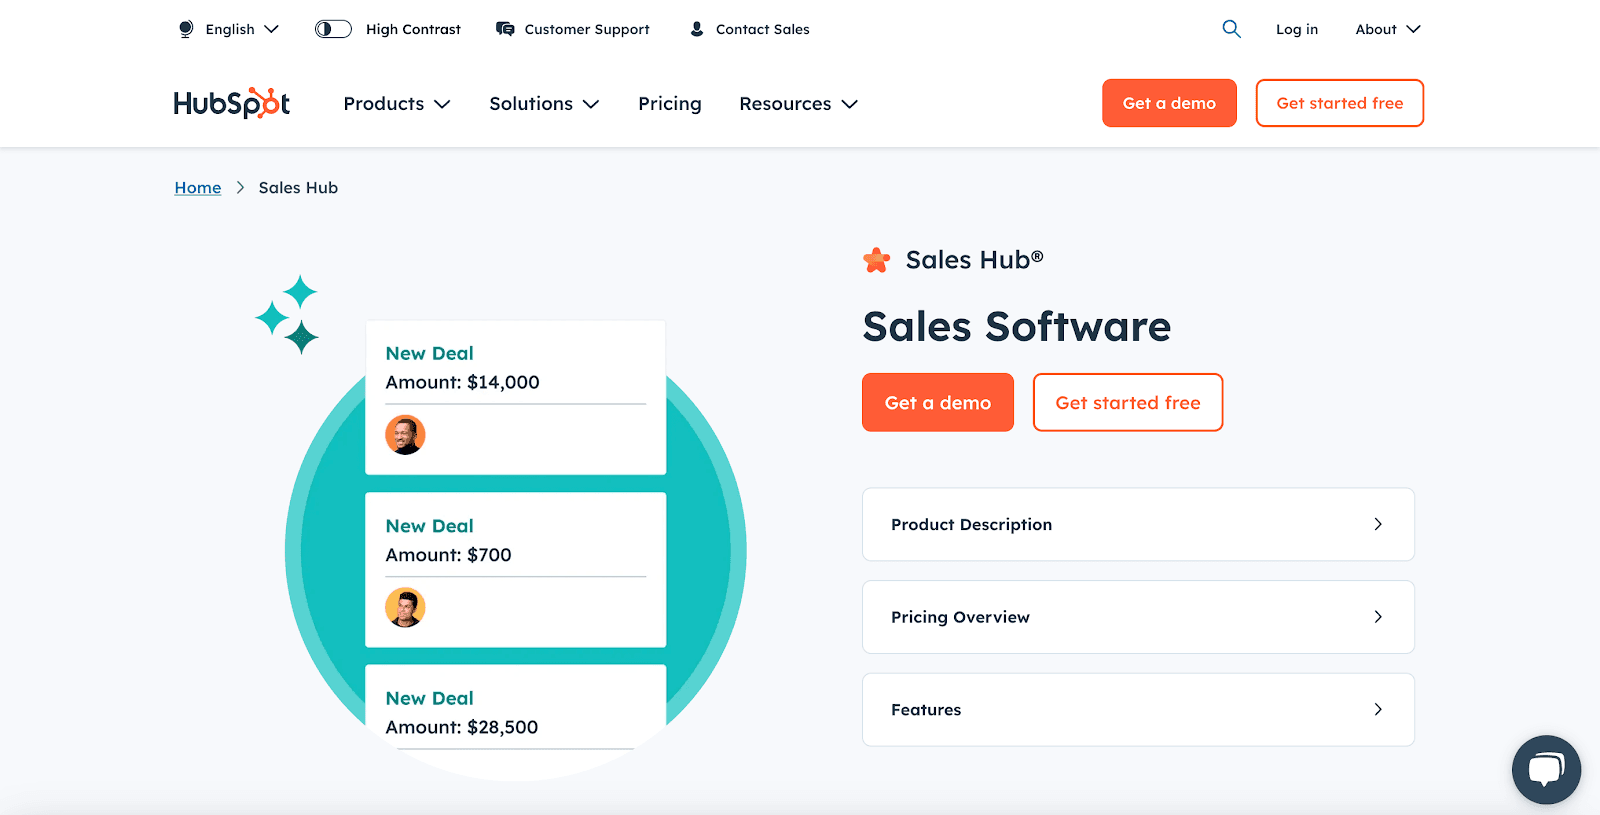This screenshot has height=815, width=1600.
Task: Click the Amount: $700 text
Action: pyautogui.click(x=449, y=555)
